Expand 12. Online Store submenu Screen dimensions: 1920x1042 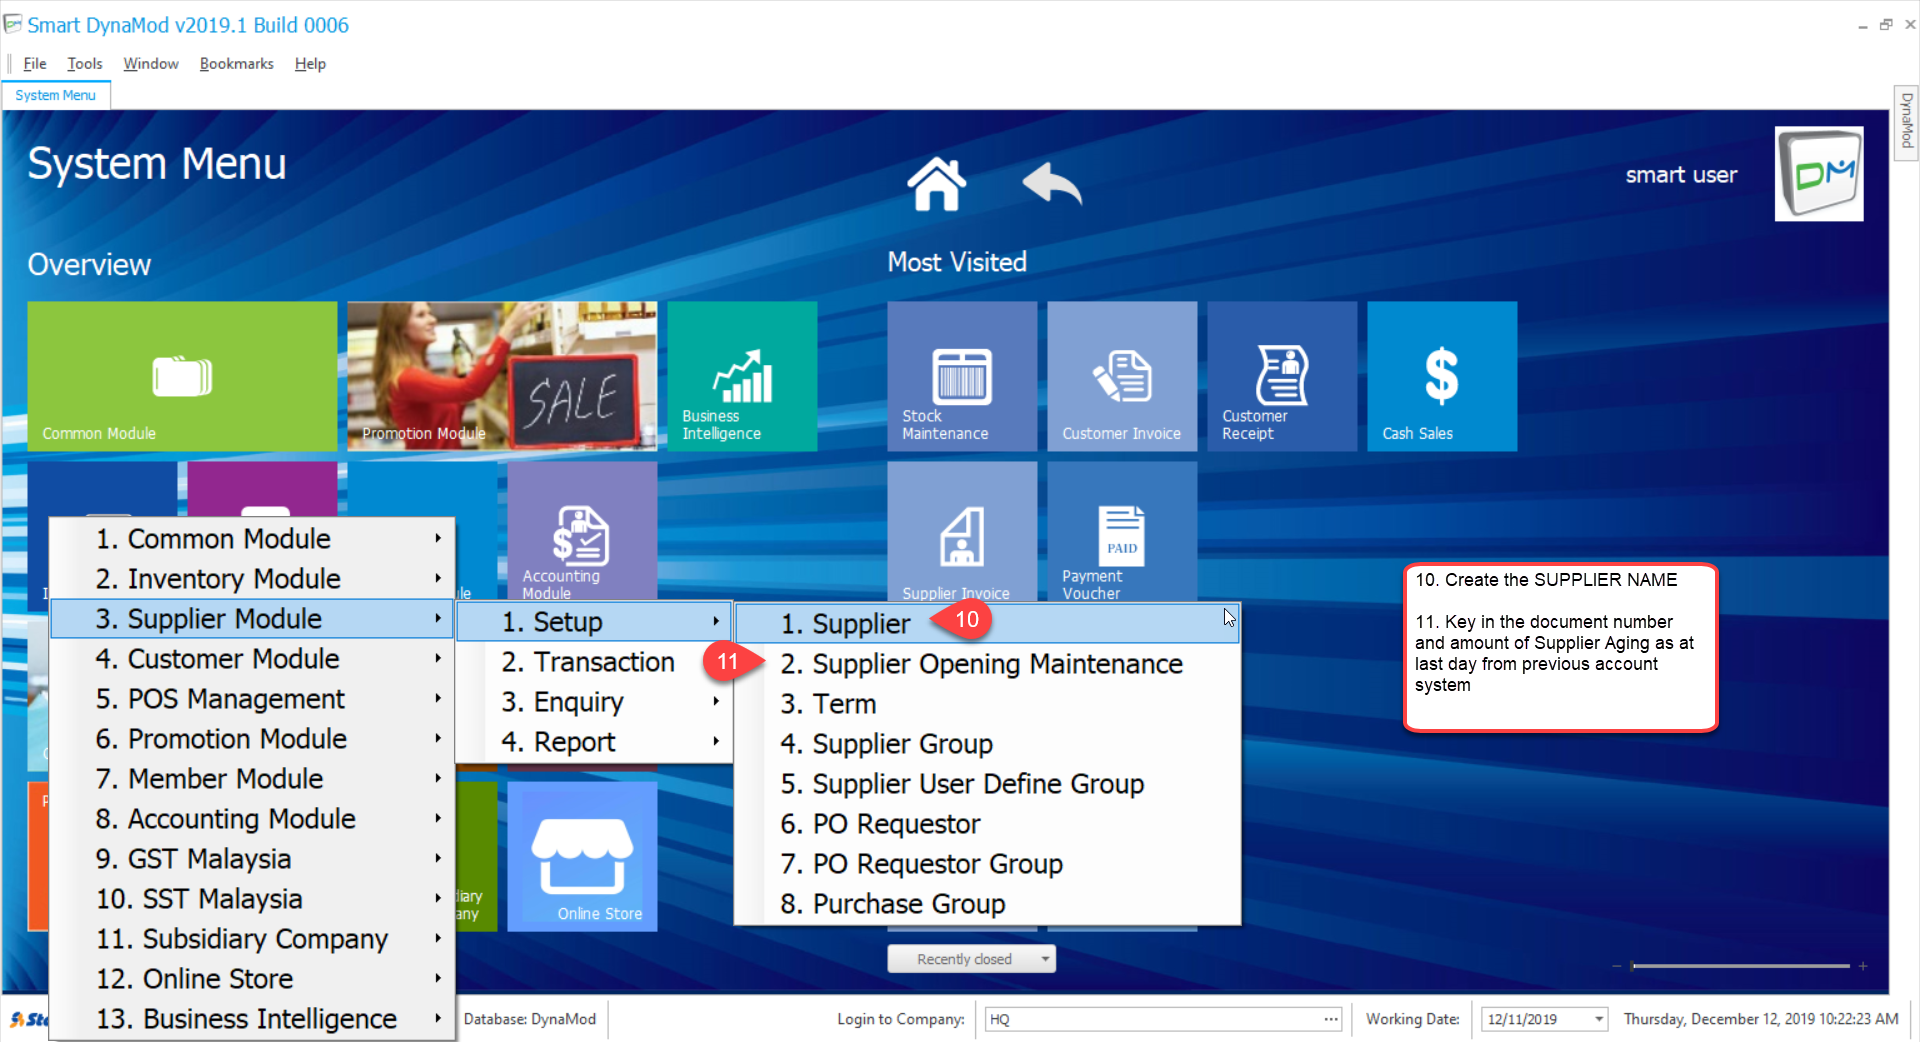(x=252, y=979)
